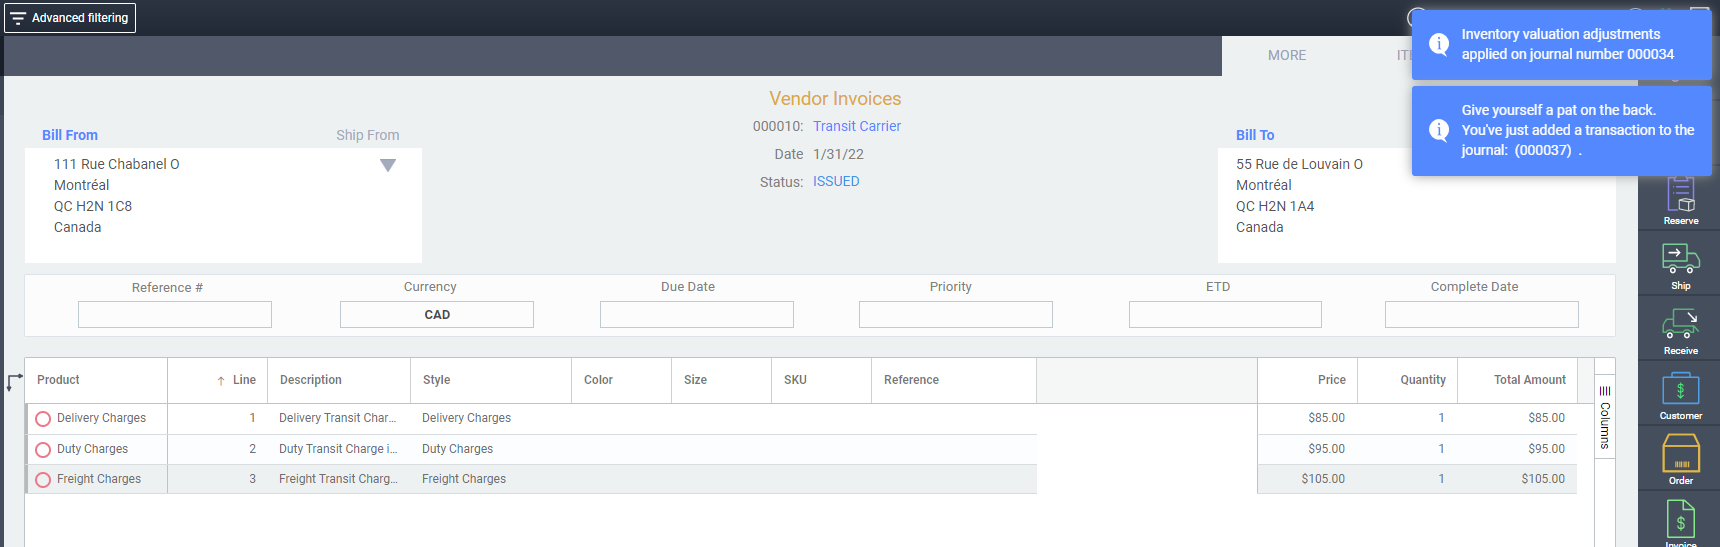Open the Reserve sidebar action
1720x547 pixels.
(x=1680, y=200)
